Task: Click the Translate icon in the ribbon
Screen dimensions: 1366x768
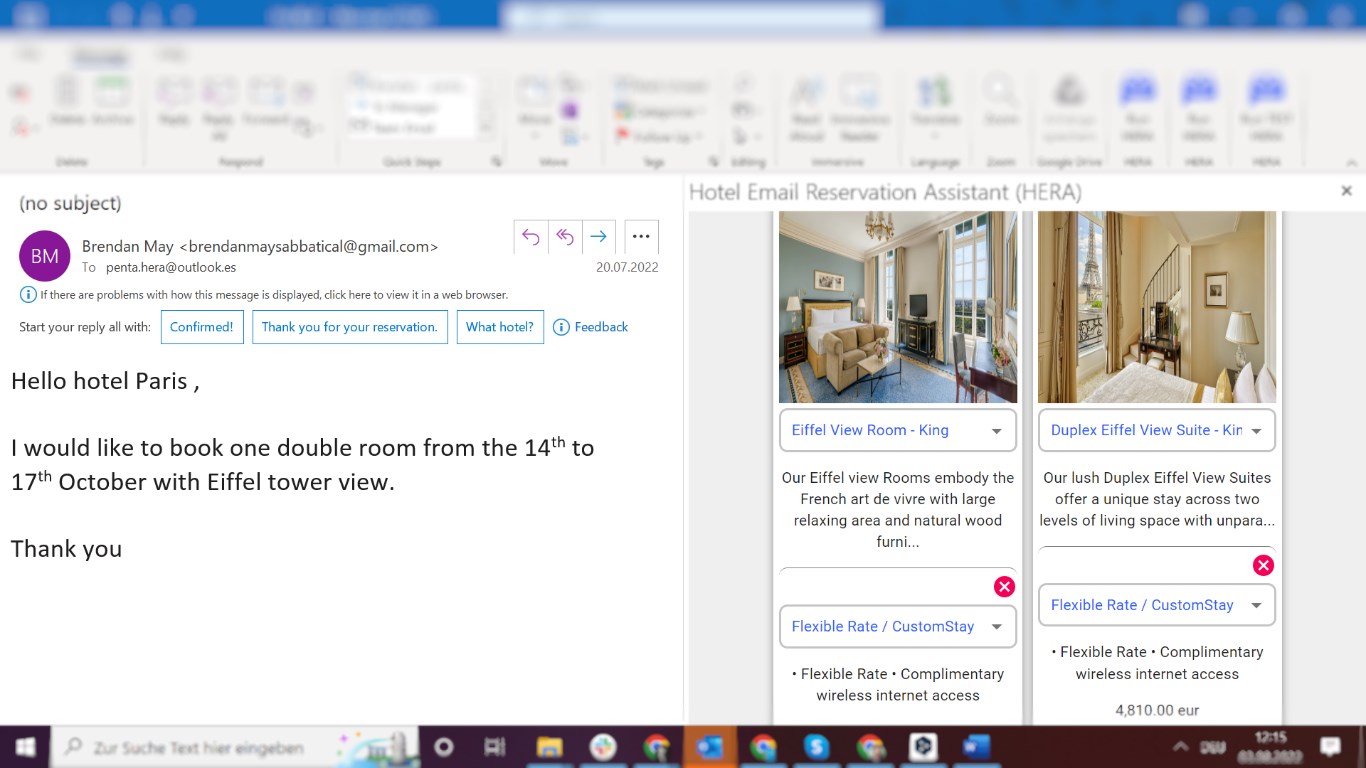Action: click(935, 104)
